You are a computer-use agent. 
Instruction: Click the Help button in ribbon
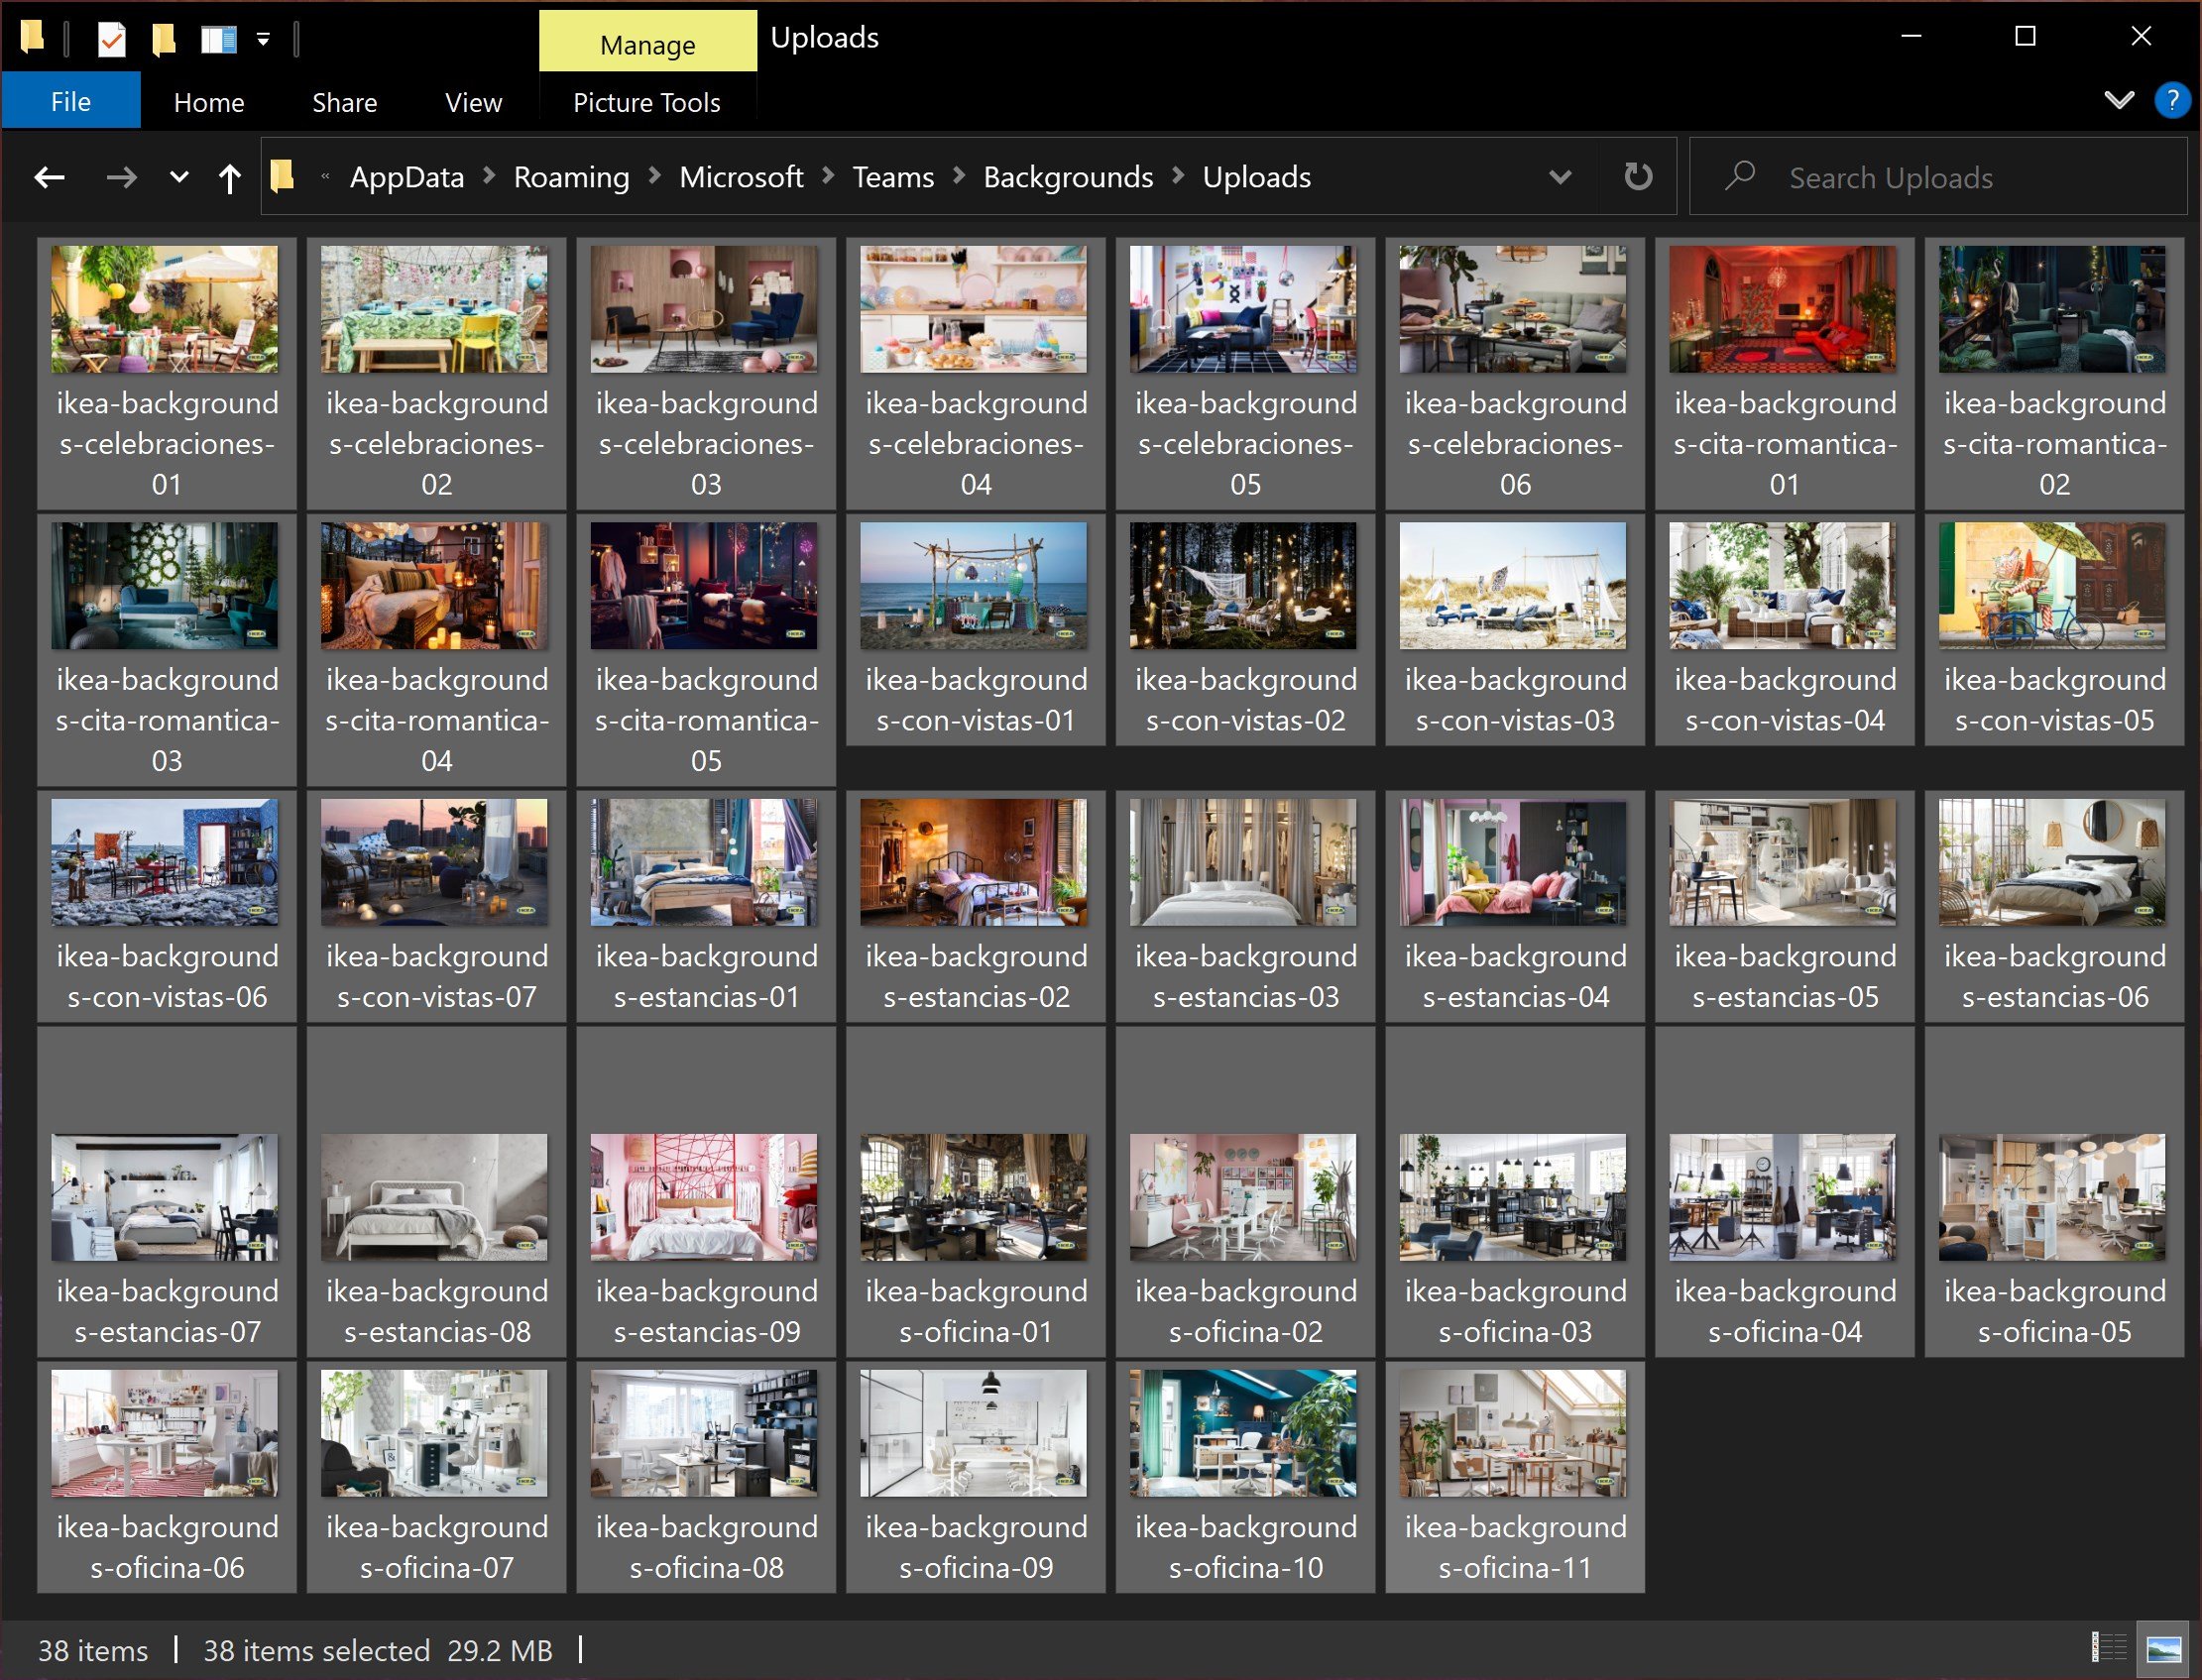tap(2172, 99)
